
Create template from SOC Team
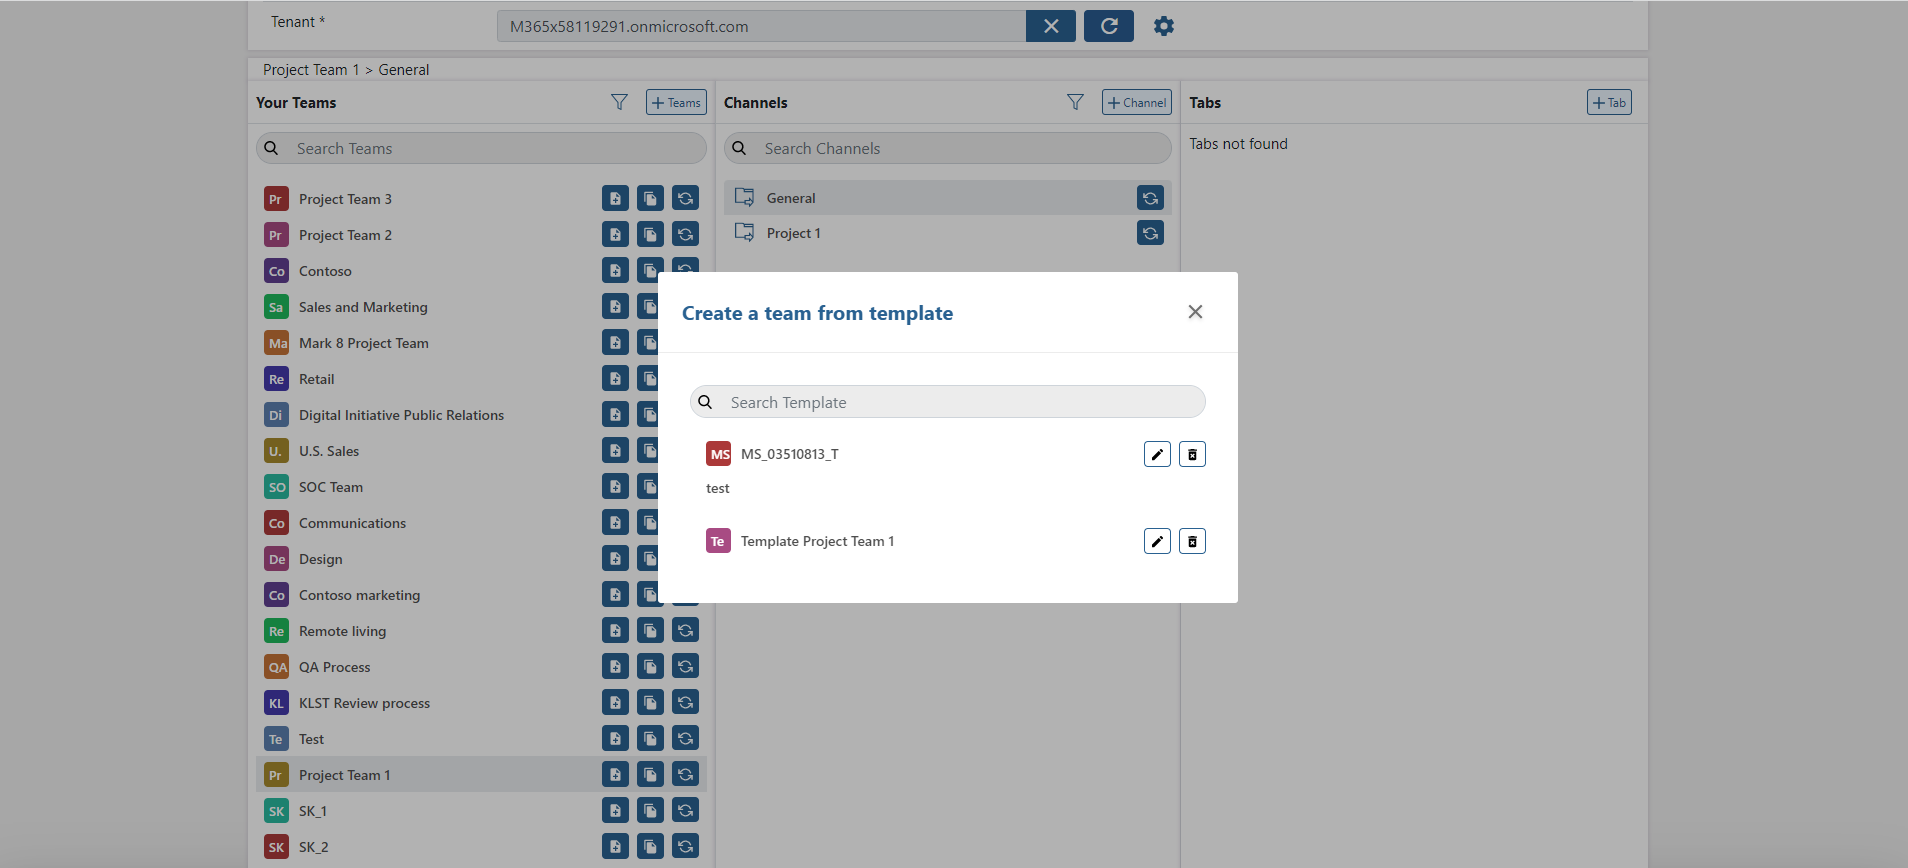615,486
